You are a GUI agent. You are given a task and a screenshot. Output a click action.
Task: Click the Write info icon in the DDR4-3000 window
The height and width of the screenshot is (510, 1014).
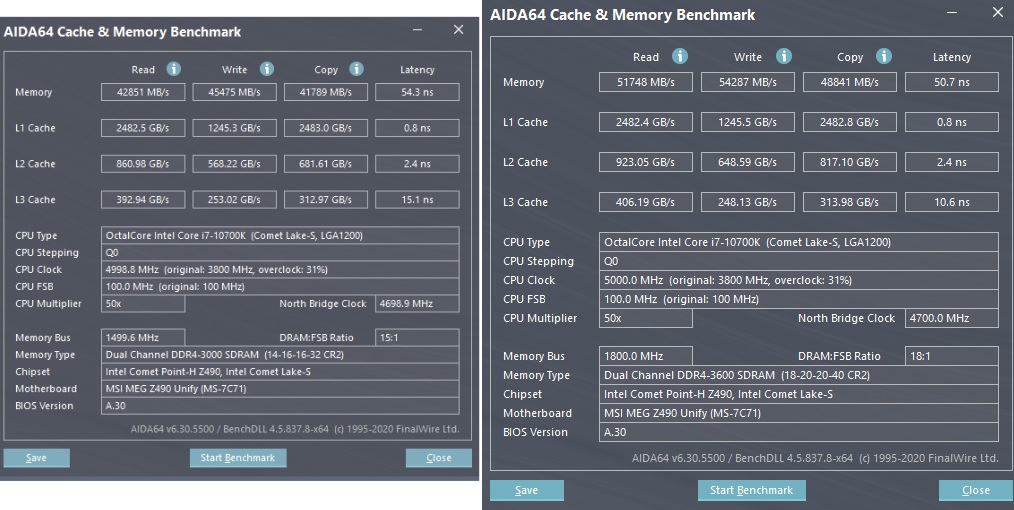267,69
